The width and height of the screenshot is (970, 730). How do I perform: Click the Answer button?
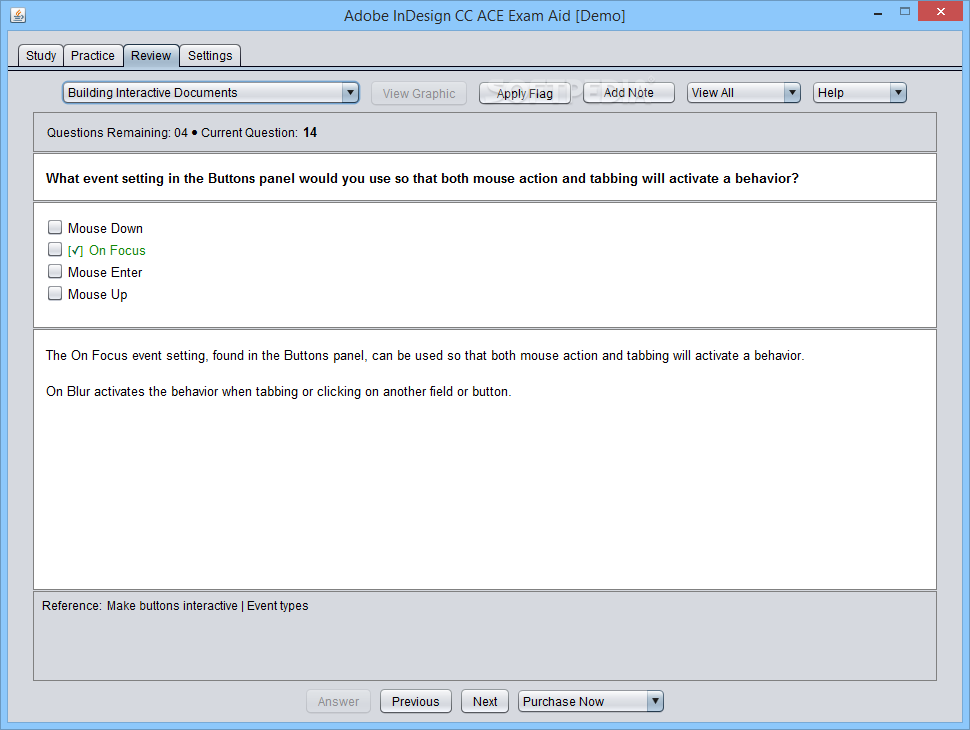[x=338, y=702]
